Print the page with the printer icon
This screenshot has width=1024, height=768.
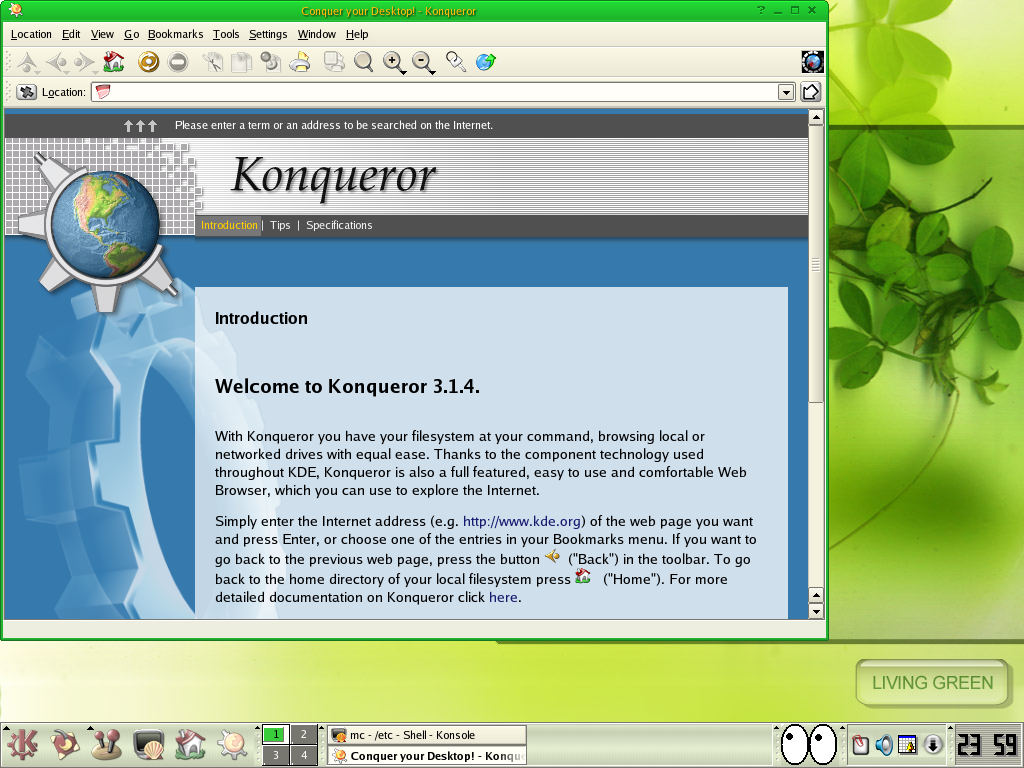point(300,62)
